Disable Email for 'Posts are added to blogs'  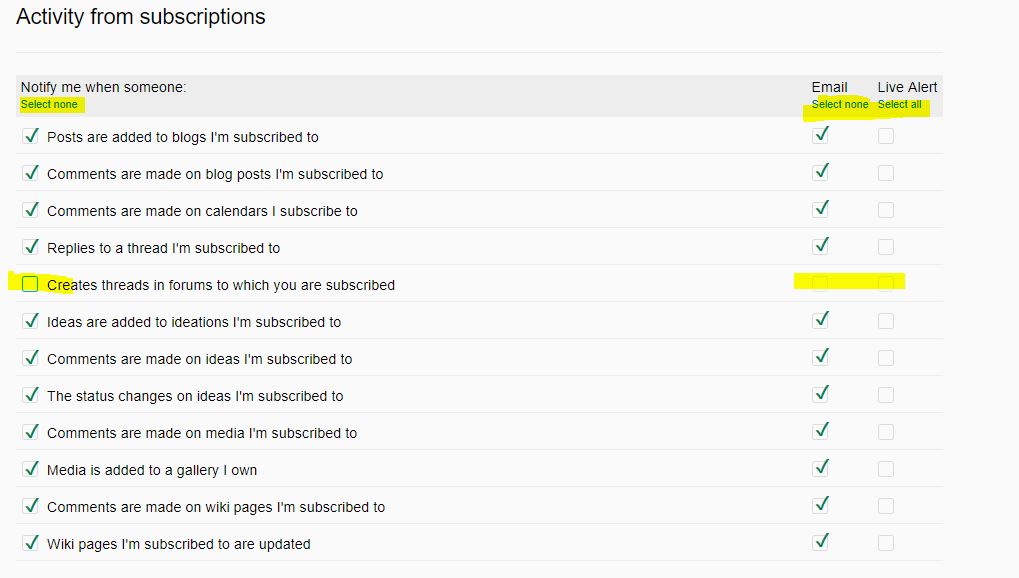click(821, 136)
